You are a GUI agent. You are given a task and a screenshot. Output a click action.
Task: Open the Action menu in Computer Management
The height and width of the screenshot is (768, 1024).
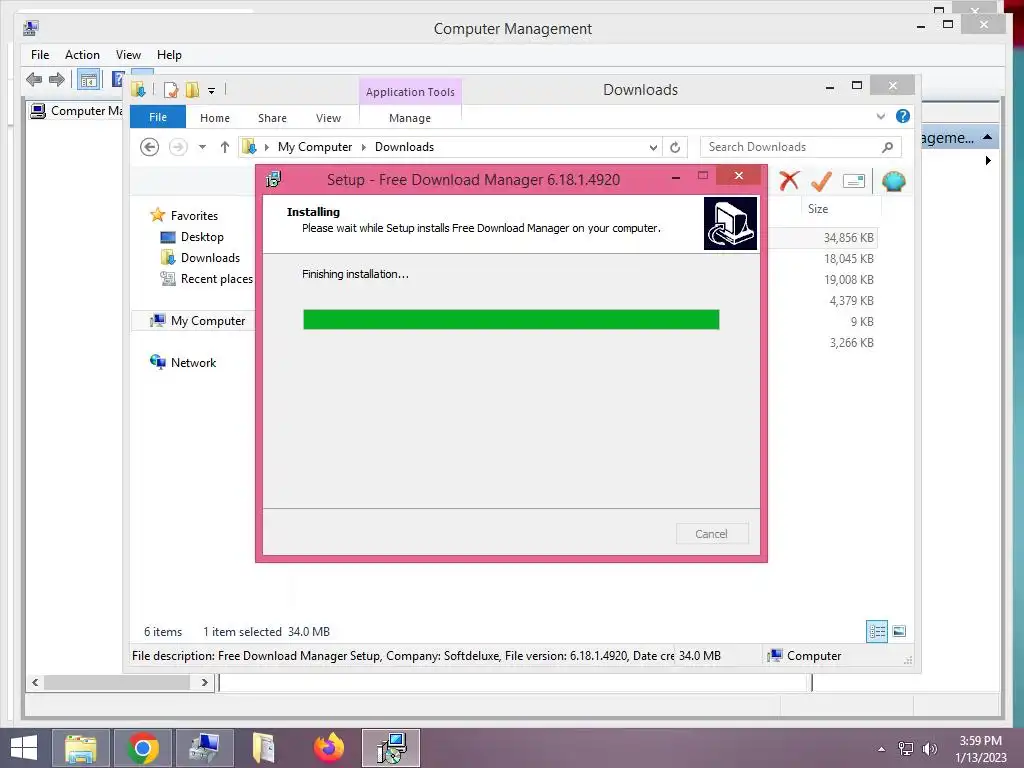(82, 55)
